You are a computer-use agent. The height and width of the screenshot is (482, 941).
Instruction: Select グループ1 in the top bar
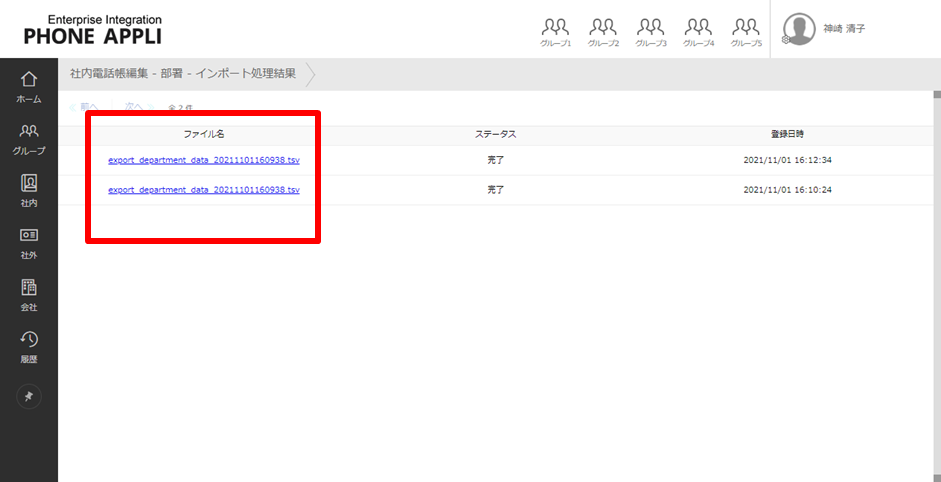[555, 32]
